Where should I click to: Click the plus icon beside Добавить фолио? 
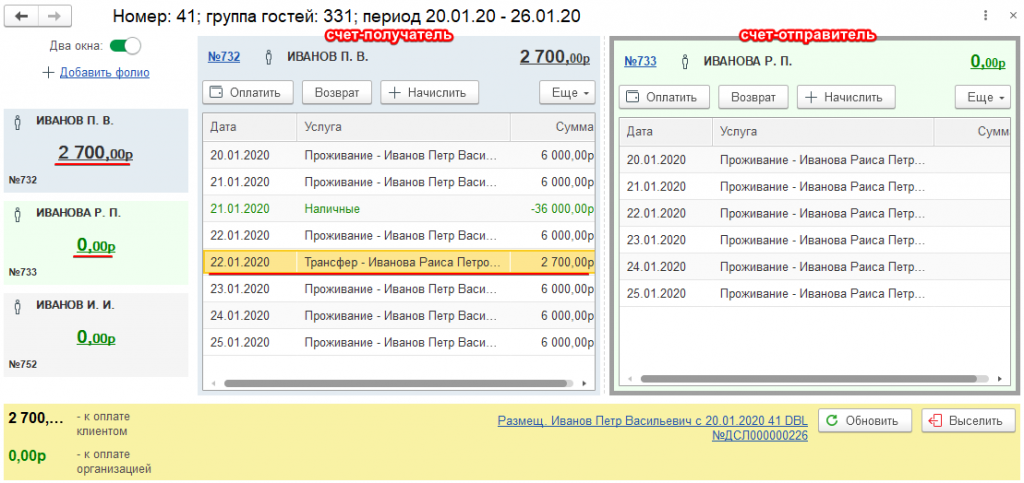point(48,72)
